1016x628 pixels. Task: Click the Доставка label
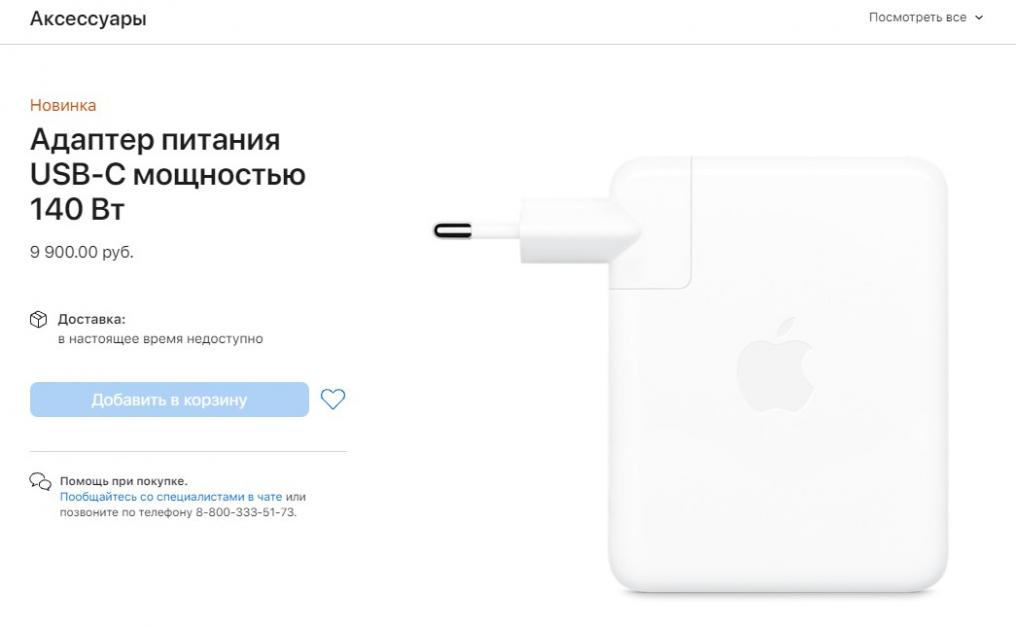point(91,319)
